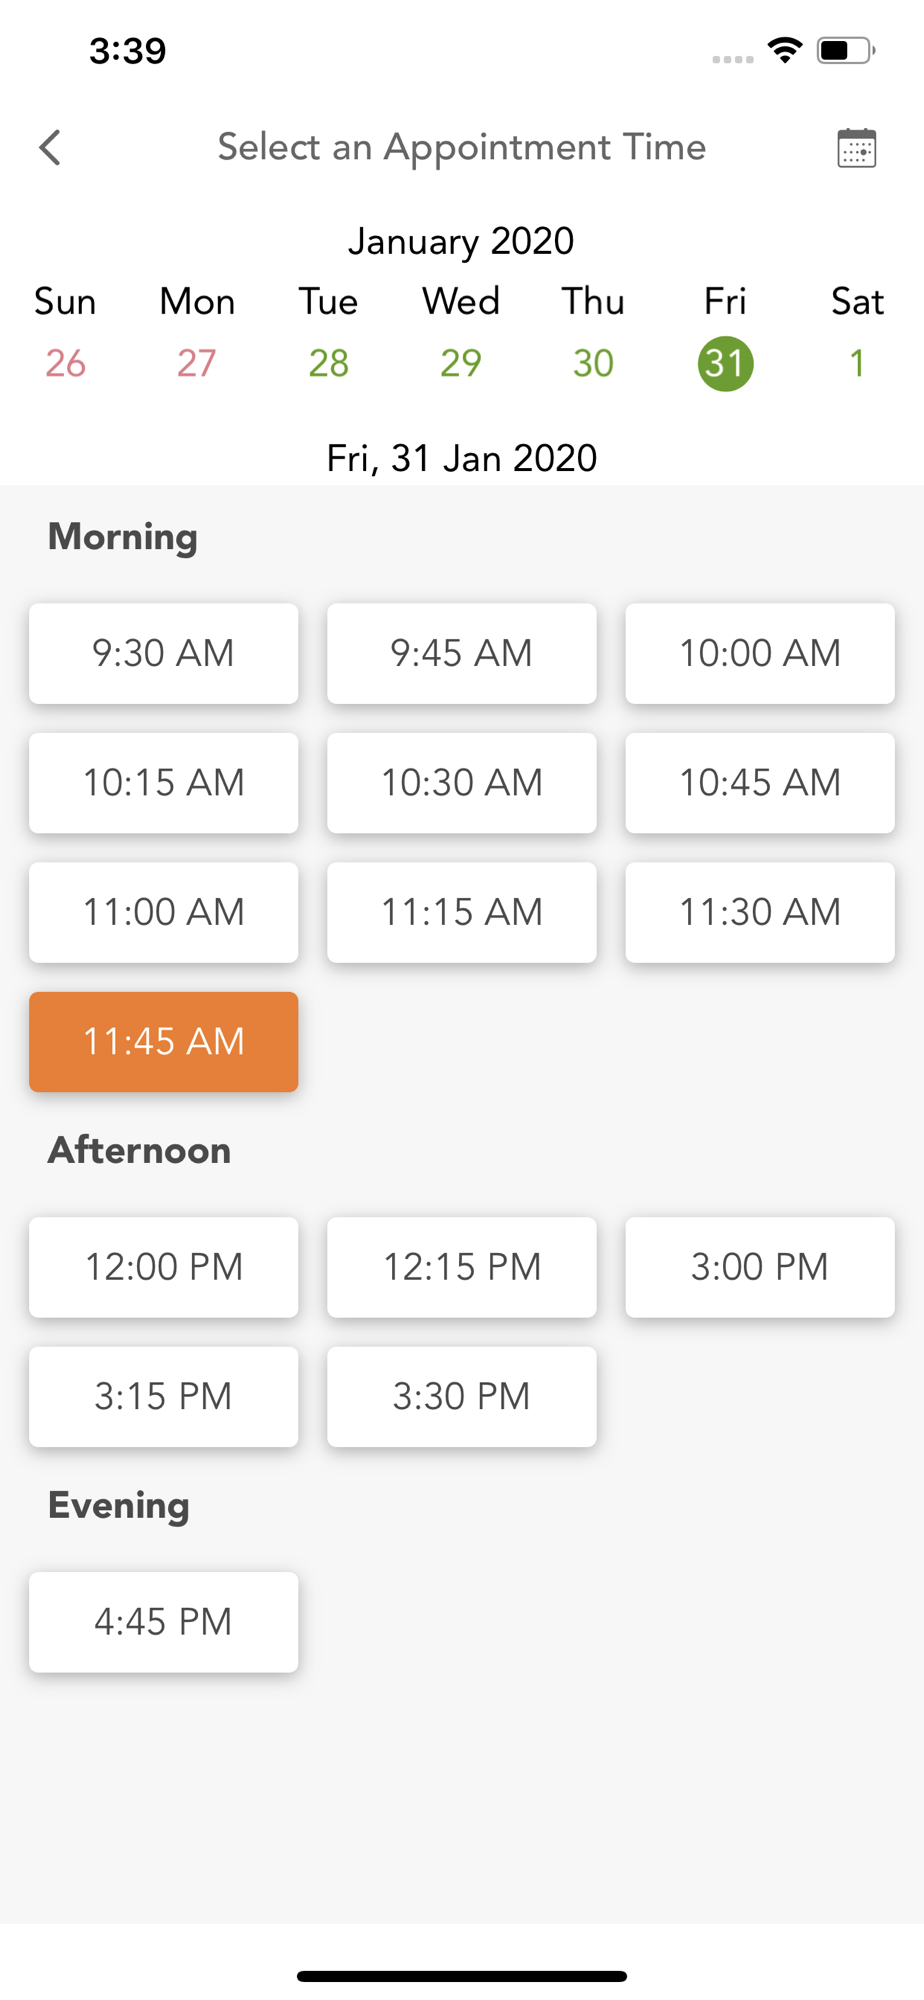
Task: Pick the 3:30 PM appointment slot
Action: [462, 1397]
